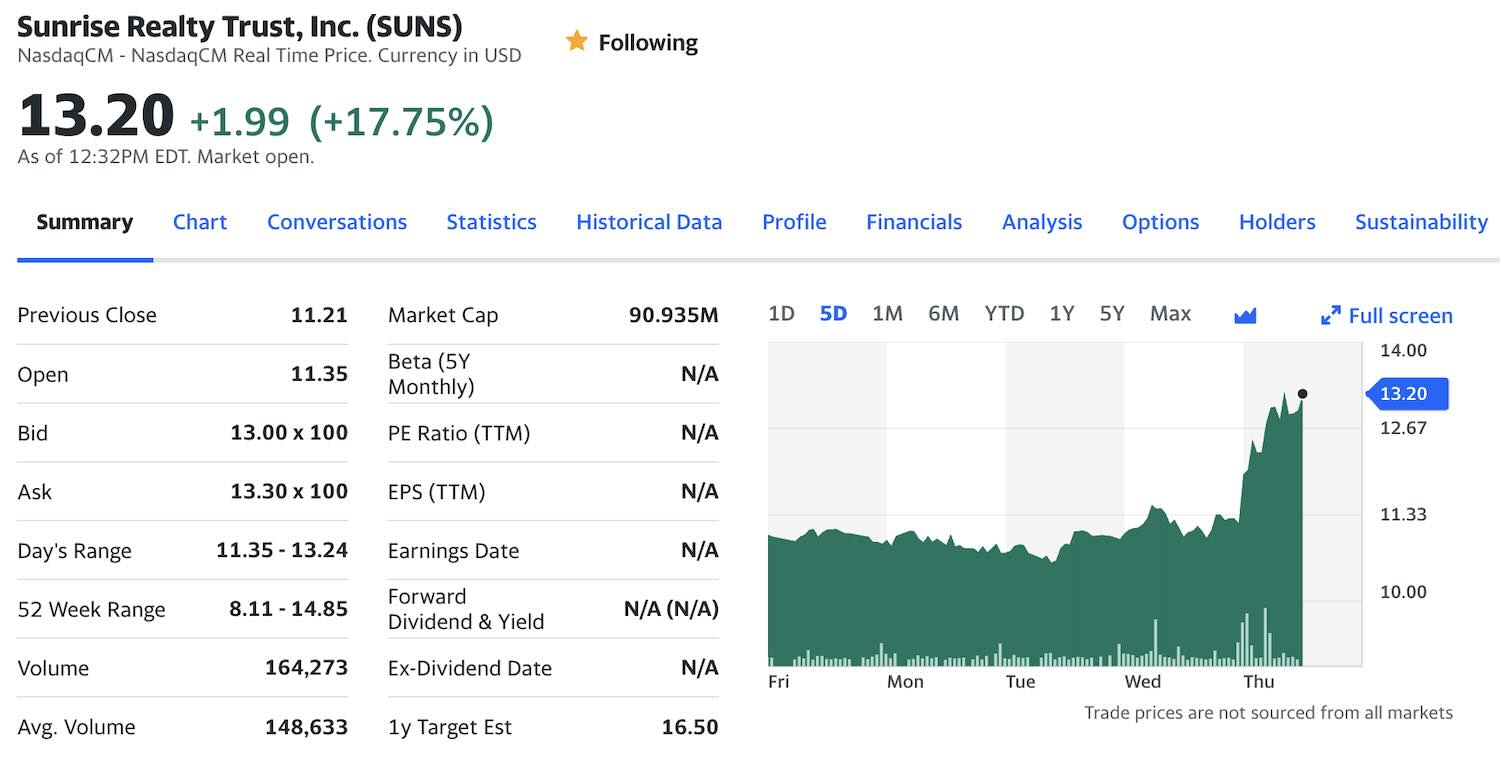This screenshot has width=1500, height=767.
Task: Click the 1y Target Est value 16.50
Action: click(690, 727)
